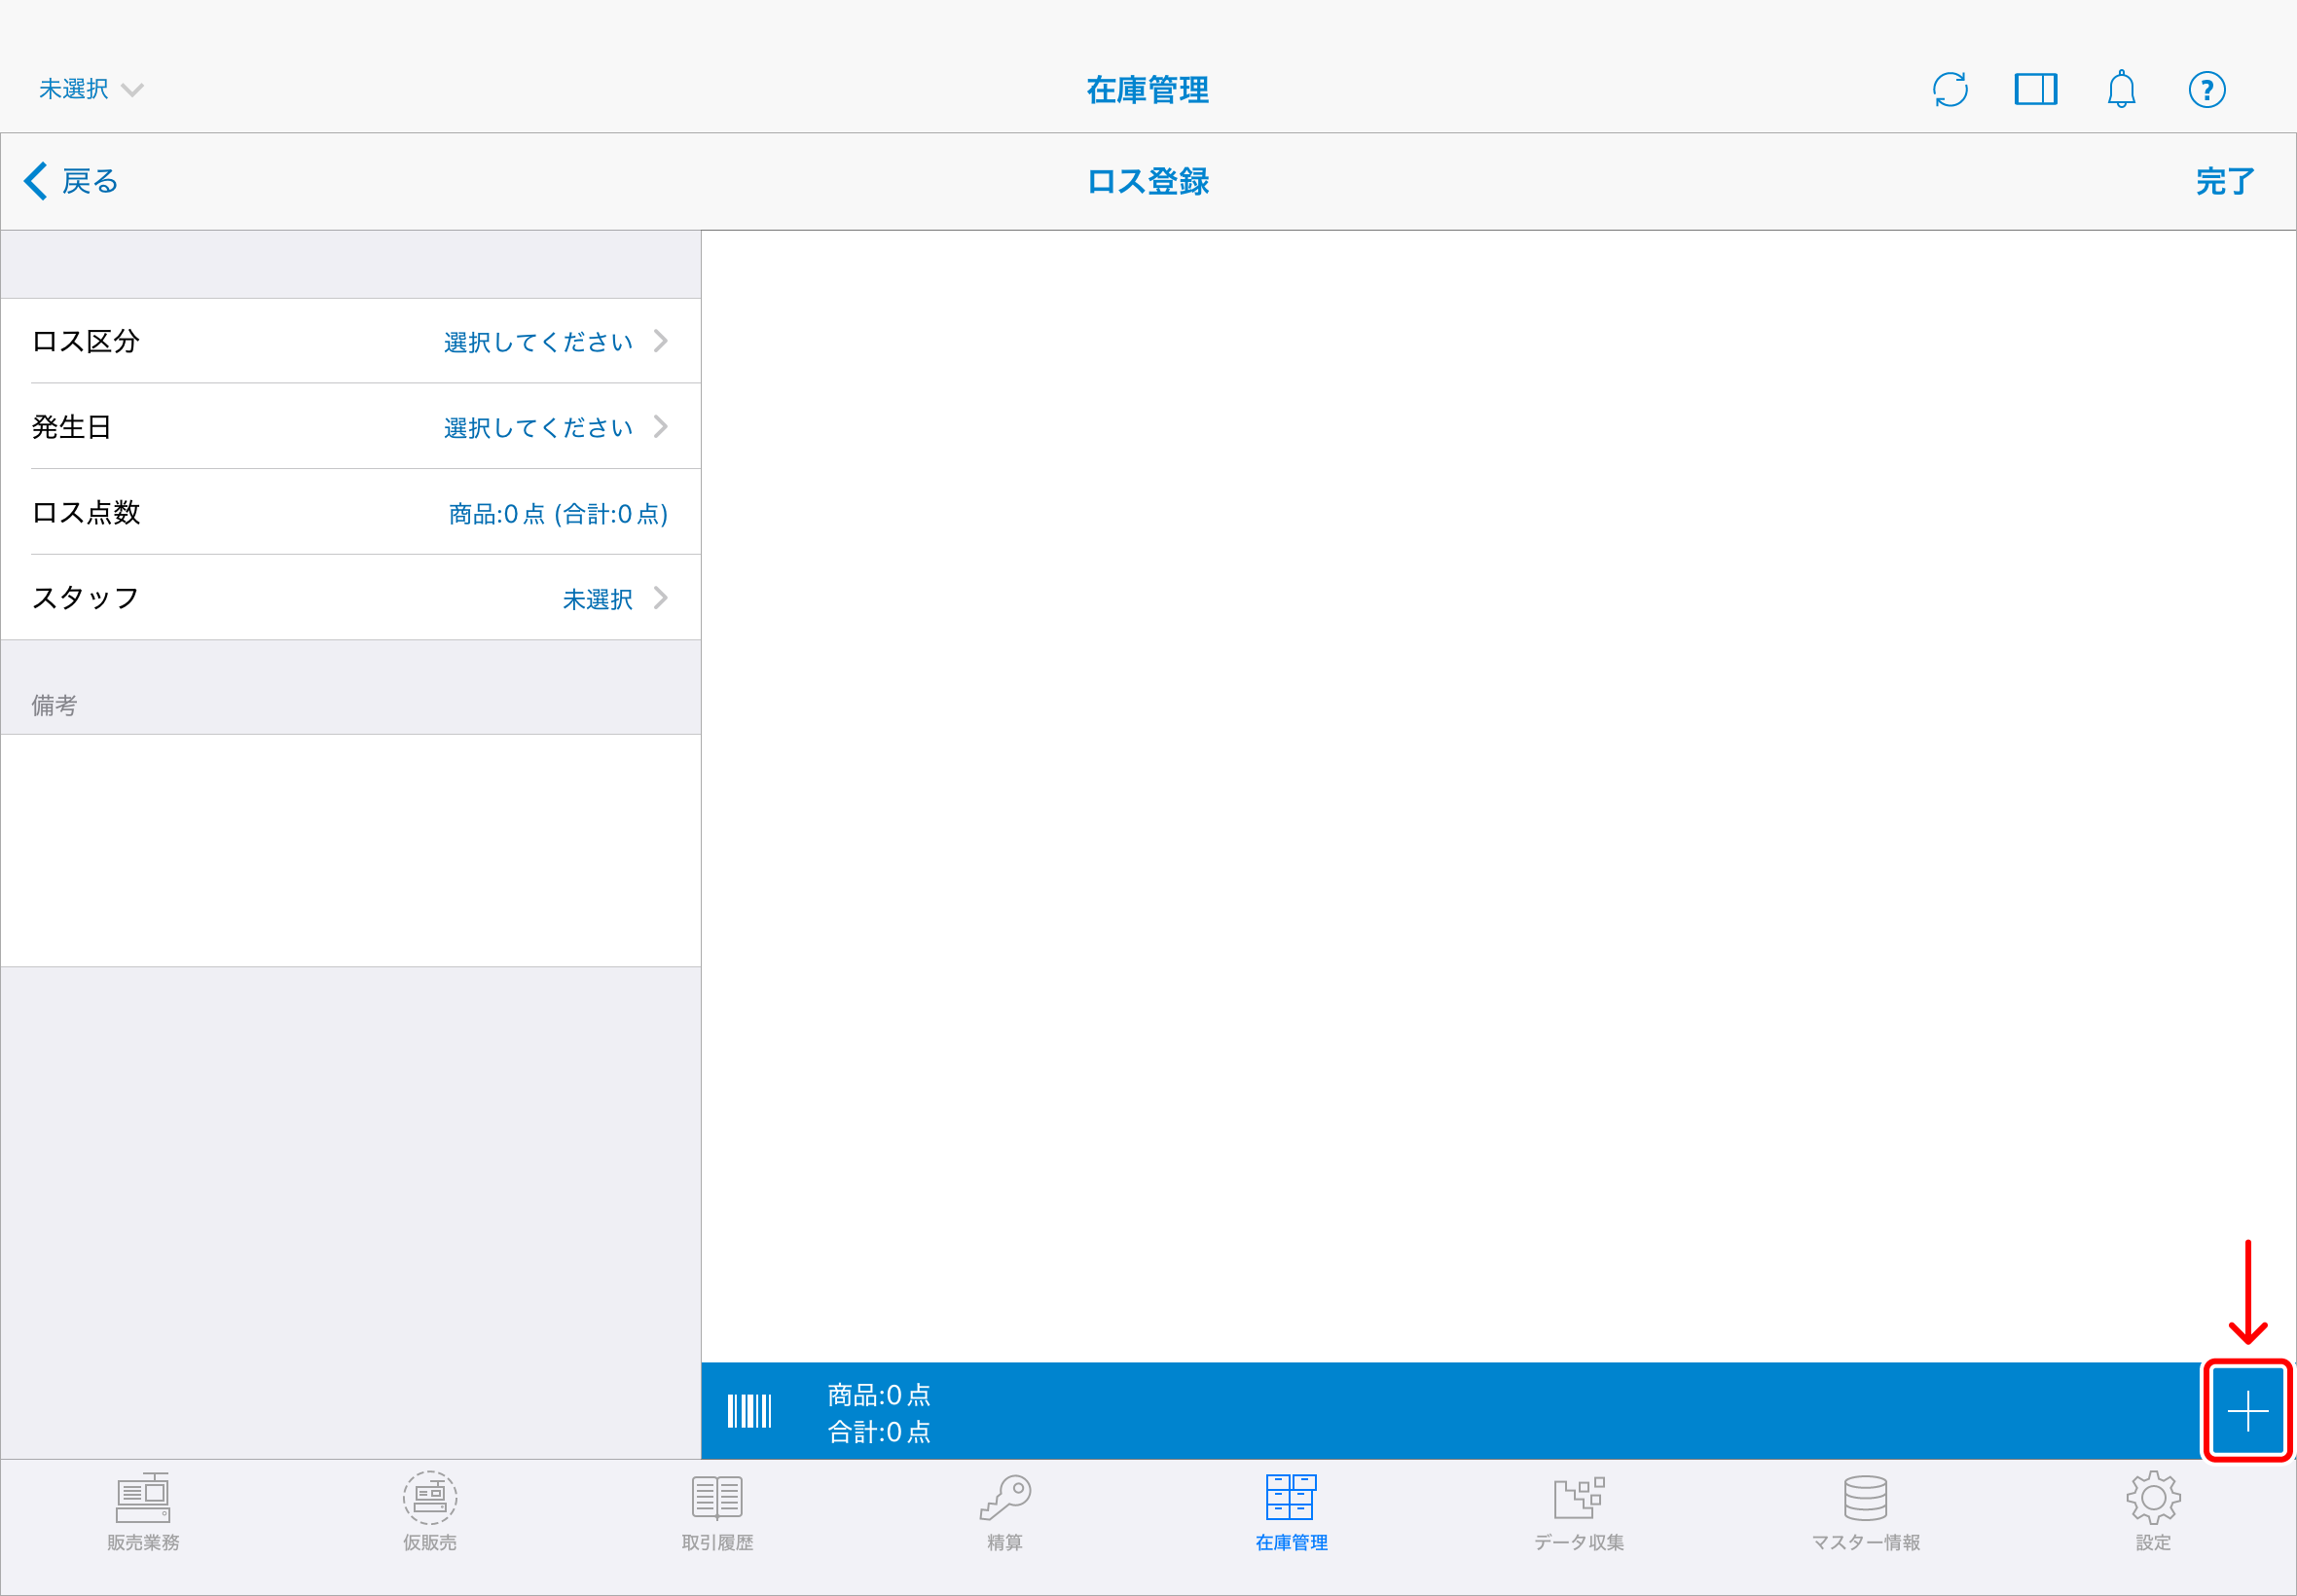
Task: Expand the 未選択 store dropdown
Action: (x=90, y=90)
